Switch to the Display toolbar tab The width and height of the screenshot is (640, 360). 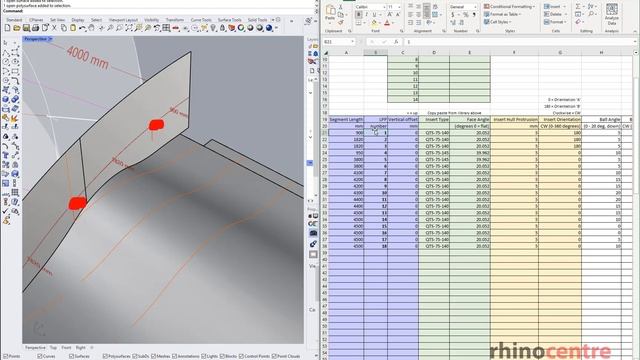point(78,20)
